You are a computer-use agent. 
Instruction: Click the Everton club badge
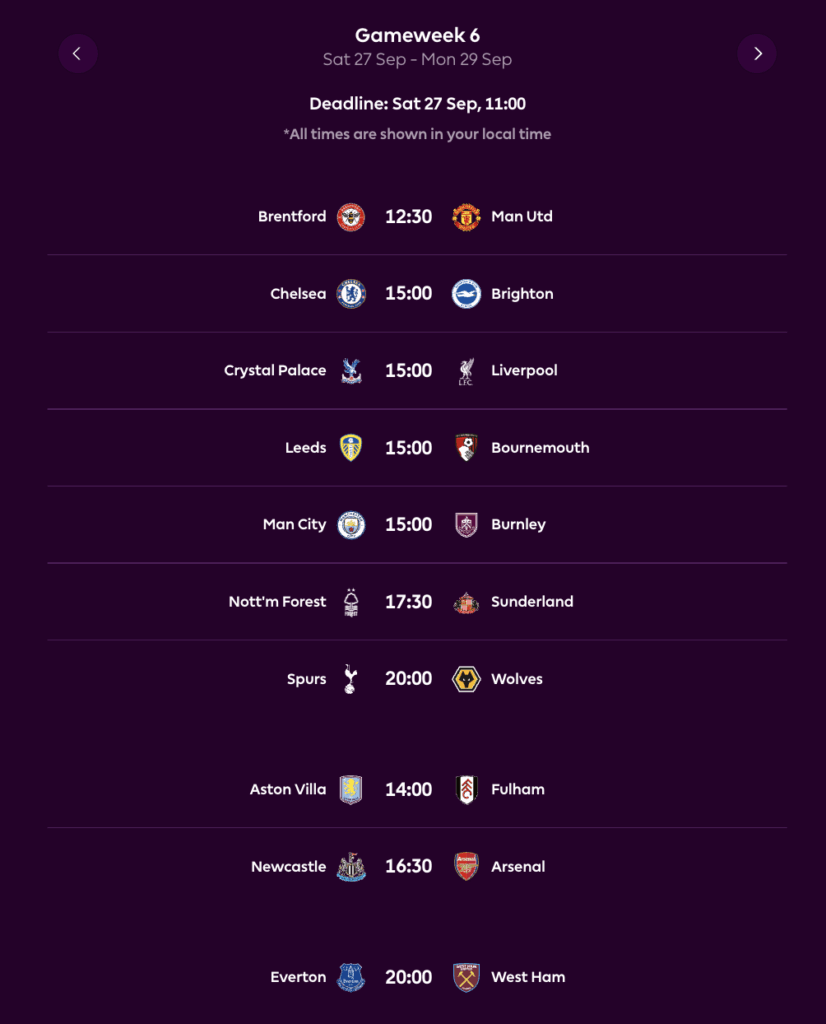tap(349, 977)
